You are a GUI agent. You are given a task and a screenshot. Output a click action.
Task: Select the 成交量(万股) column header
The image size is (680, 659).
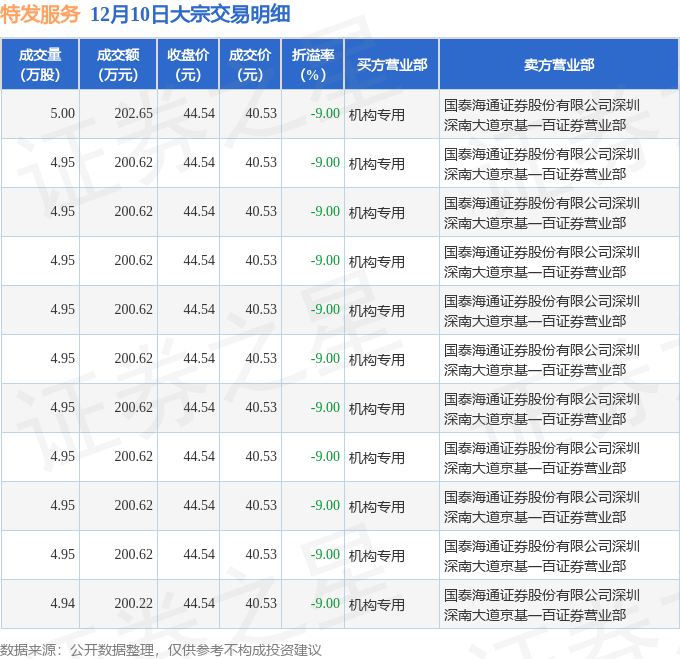(x=40, y=65)
